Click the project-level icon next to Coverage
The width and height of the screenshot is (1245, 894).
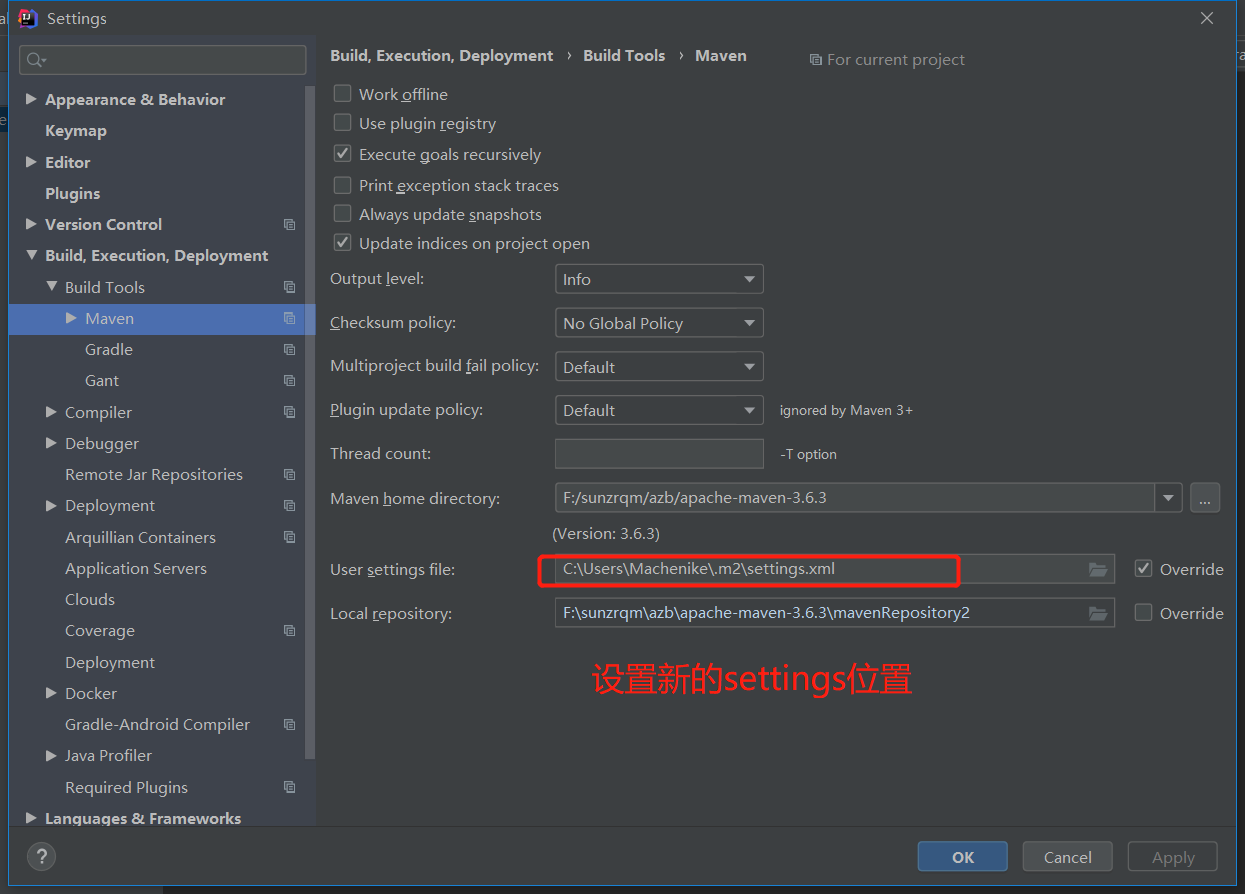[289, 630]
